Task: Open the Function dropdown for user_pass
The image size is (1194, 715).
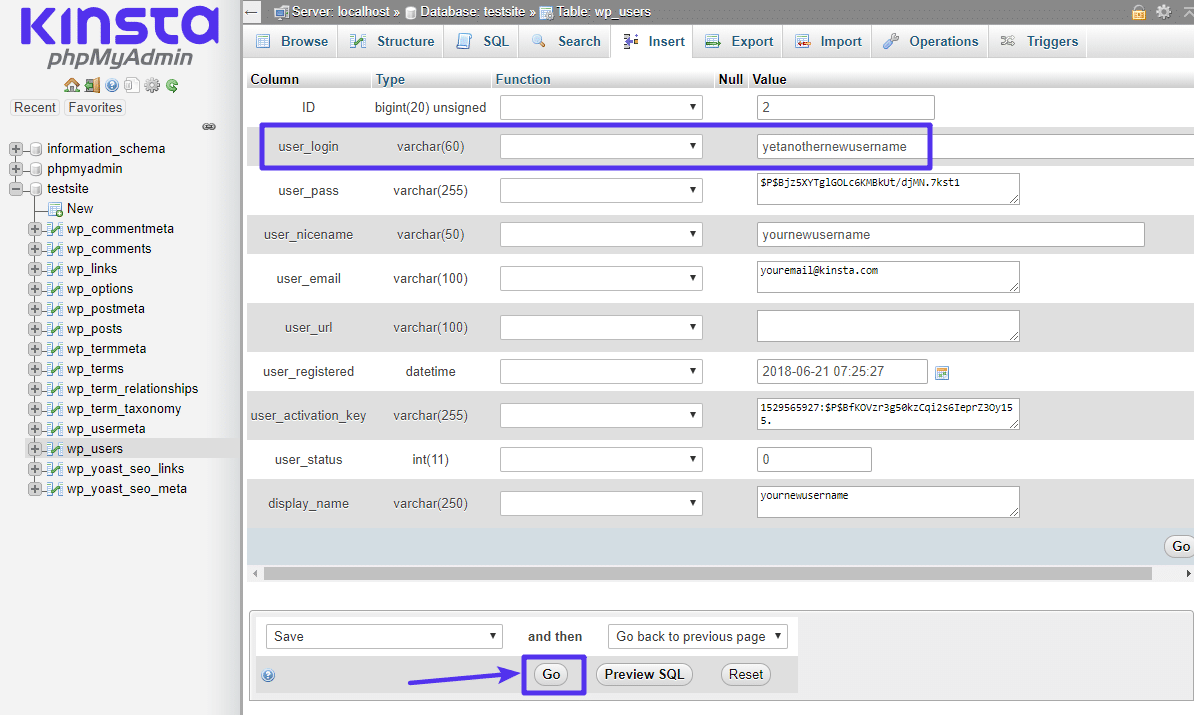Action: tap(601, 188)
